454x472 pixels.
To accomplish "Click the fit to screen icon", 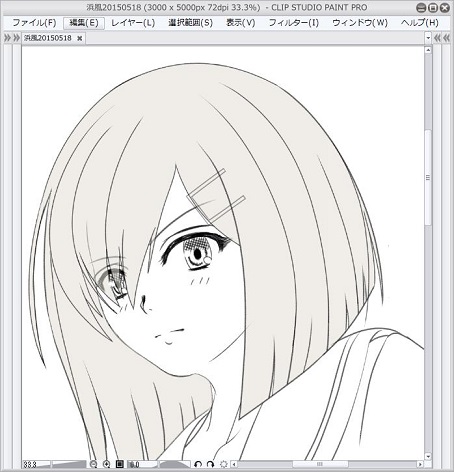I will (x=119, y=464).
